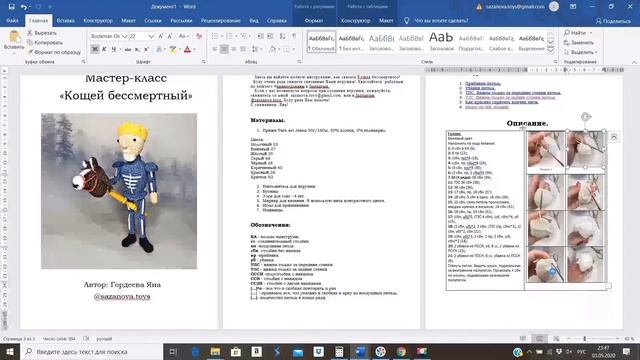Expand the Styles gallery with the More arrow

[x=551, y=50]
